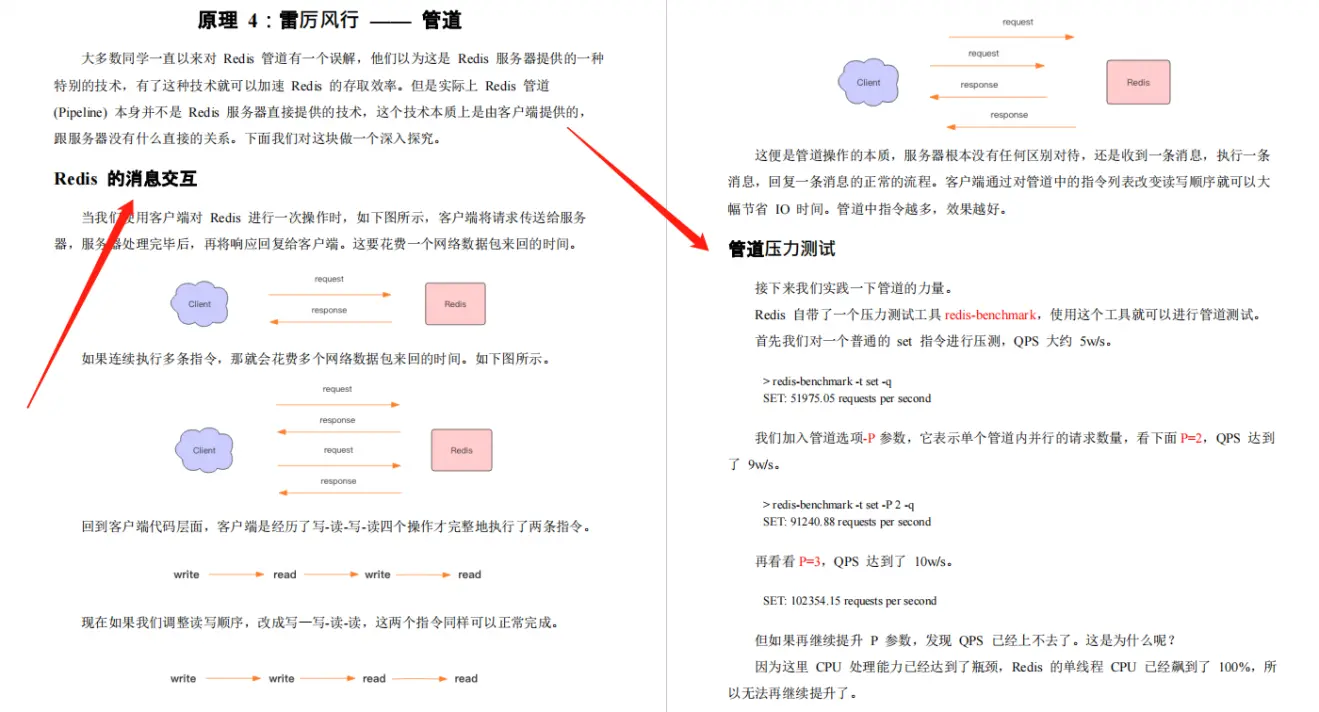This screenshot has width=1319, height=712.
Task: Click the Redis box in the single request/response diagram
Action: click(x=455, y=304)
